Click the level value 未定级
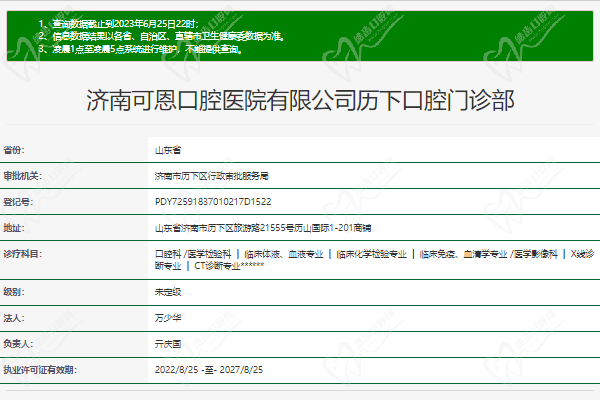Image resolution: width=600 pixels, height=400 pixels. coord(168,292)
